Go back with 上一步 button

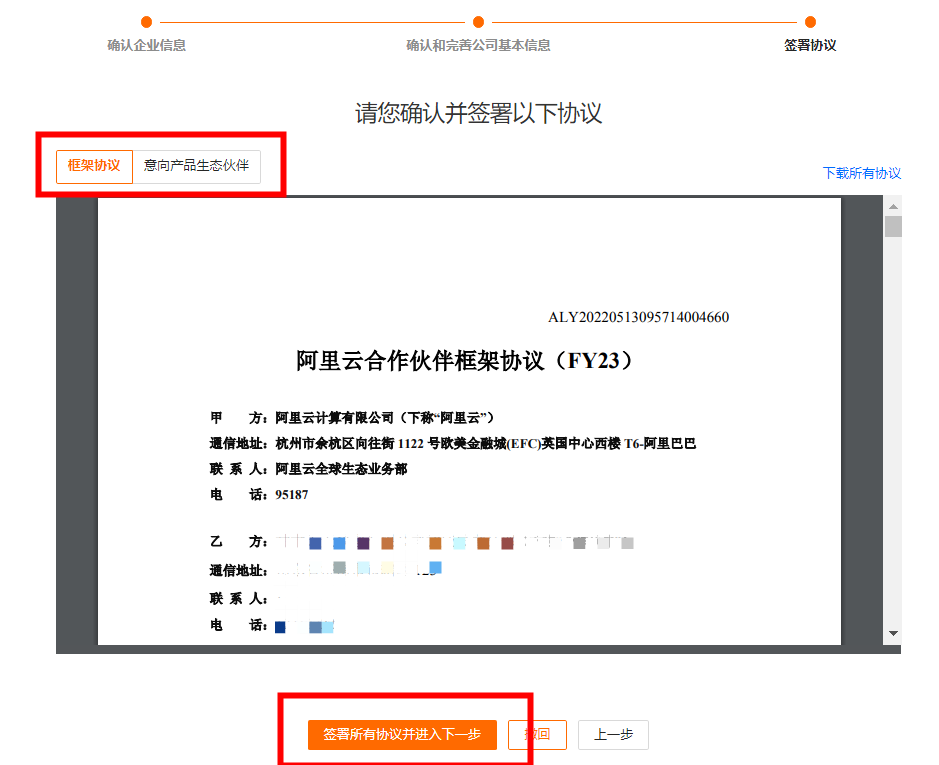(613, 734)
